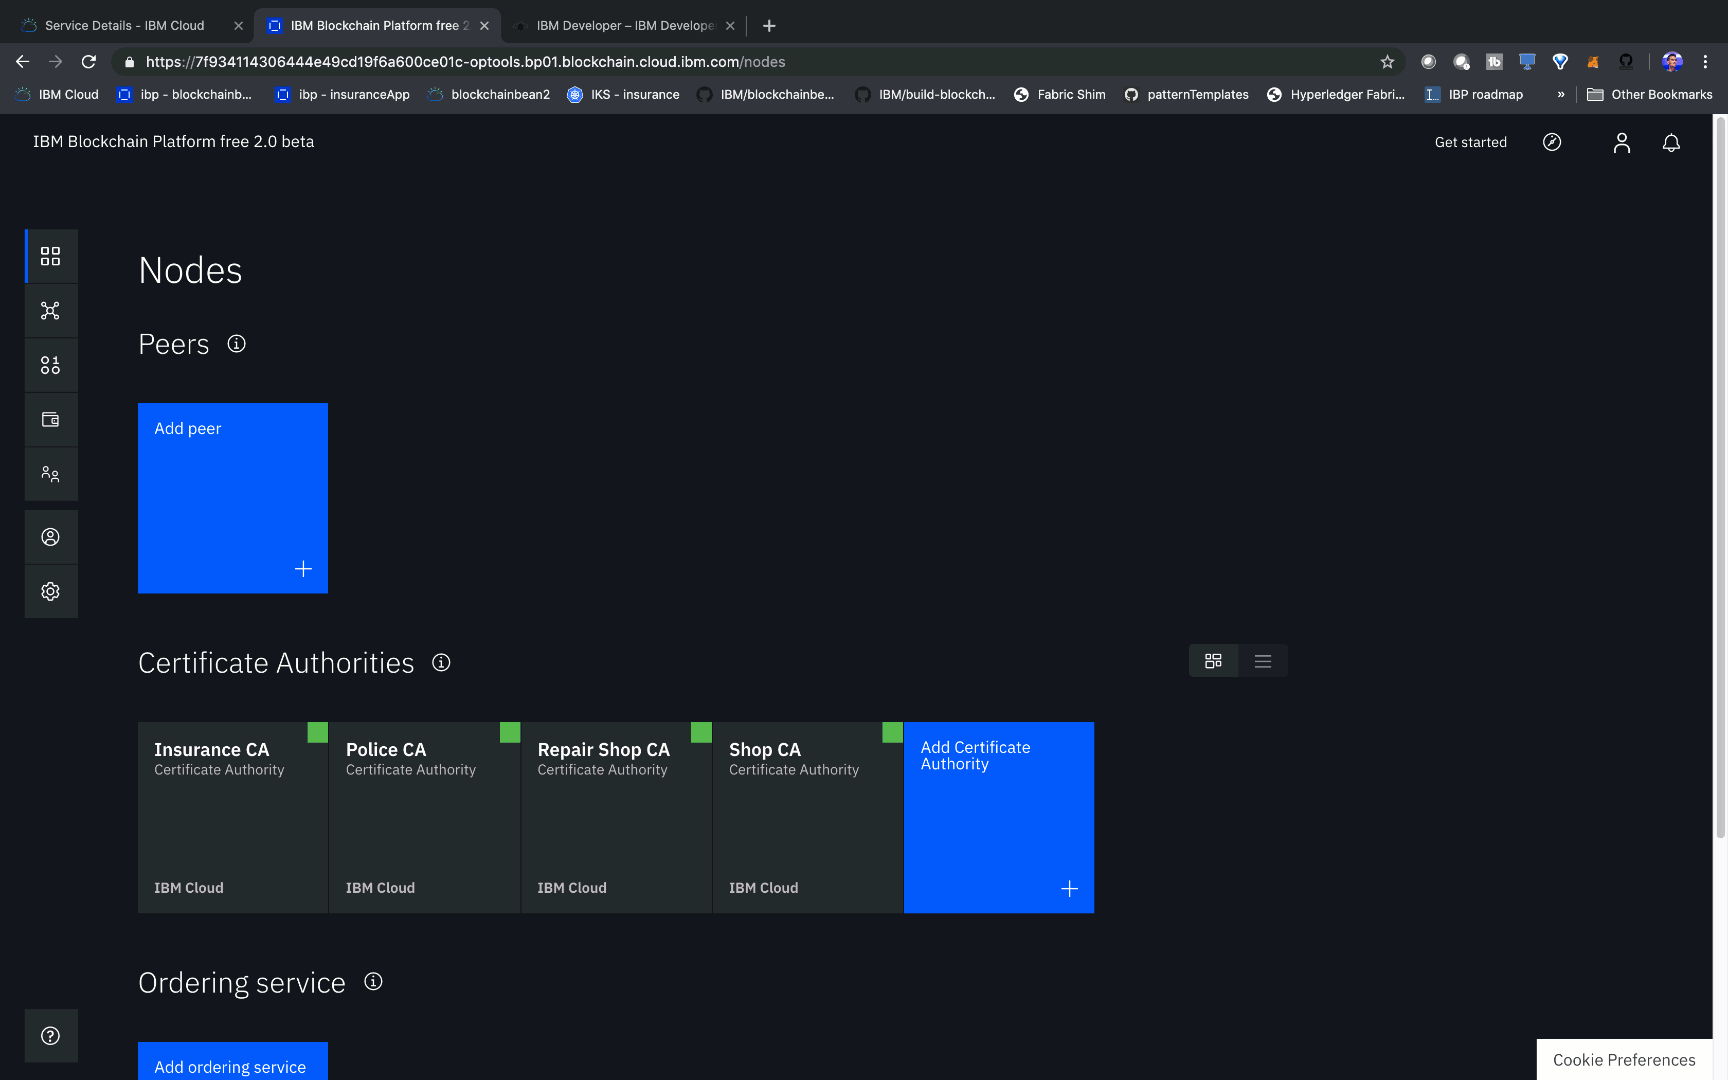Screen dimensions: 1728x1080
Task: Open the Fabric Shim bookmark
Action: point(1059,95)
